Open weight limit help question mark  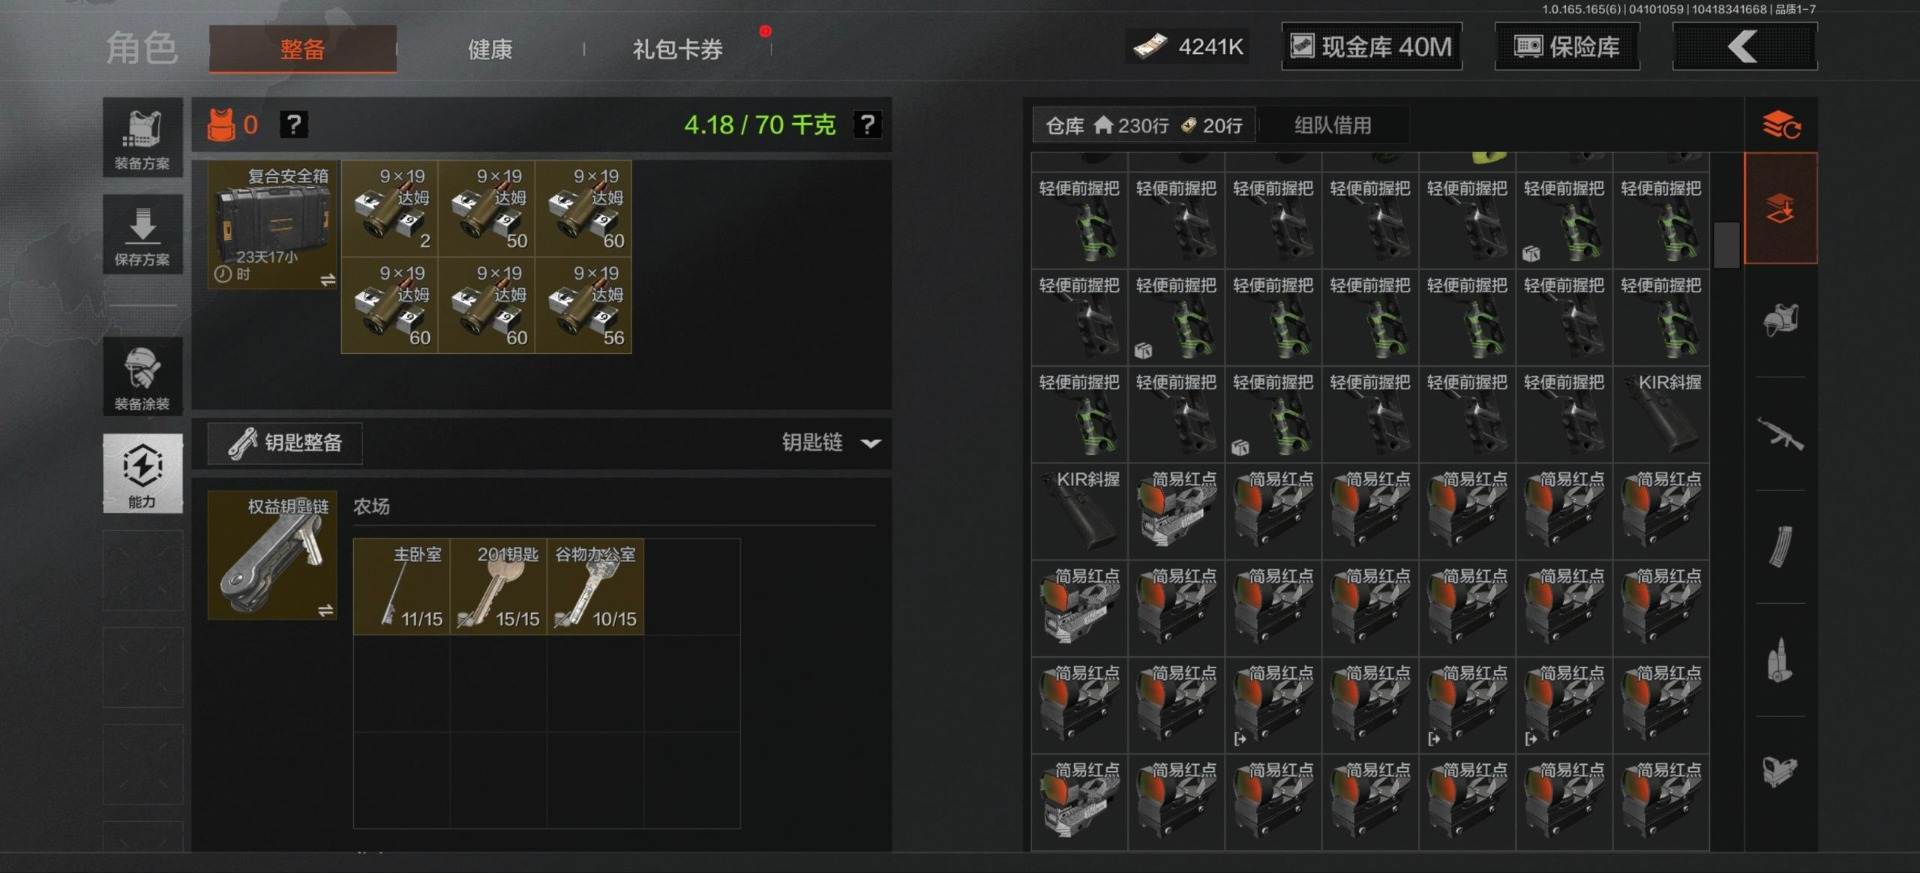click(867, 125)
